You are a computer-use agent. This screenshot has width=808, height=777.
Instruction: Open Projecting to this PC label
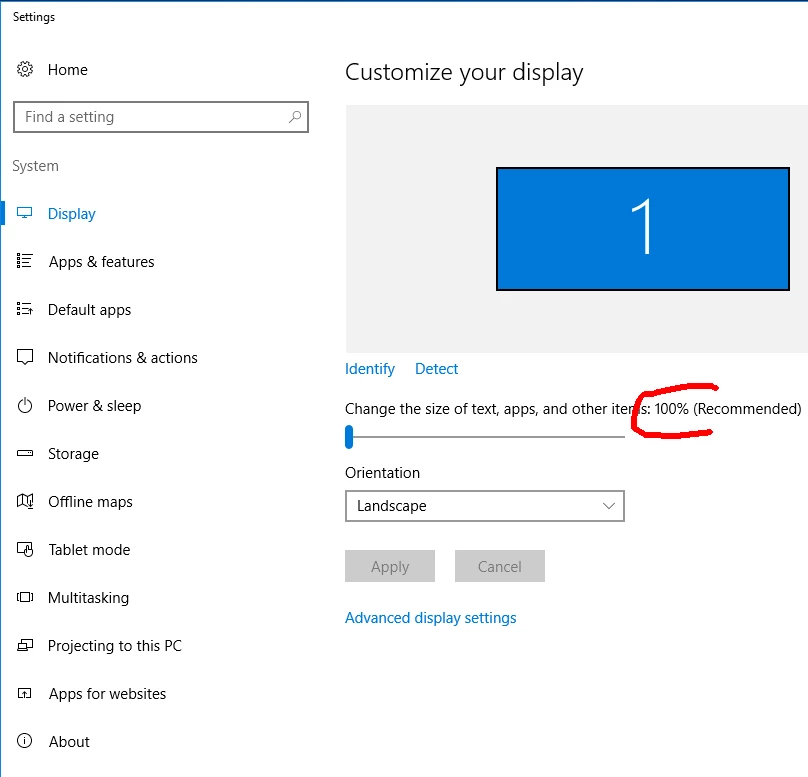tap(115, 646)
